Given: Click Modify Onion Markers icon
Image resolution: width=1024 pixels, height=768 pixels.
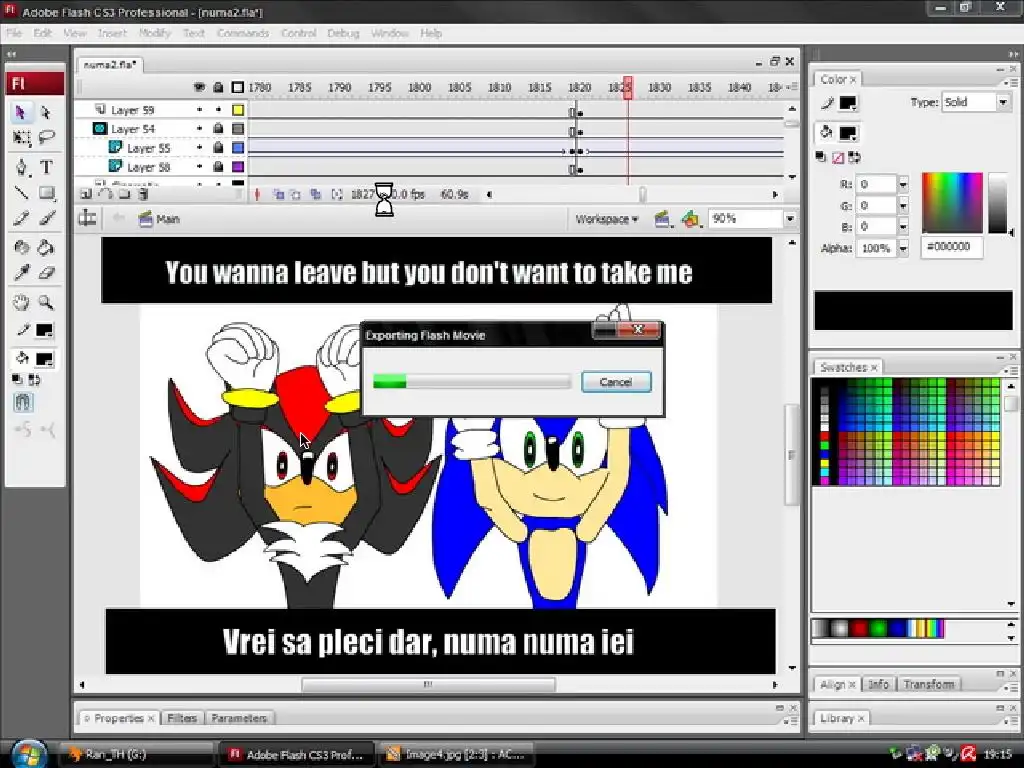Looking at the screenshot, I should (337, 195).
